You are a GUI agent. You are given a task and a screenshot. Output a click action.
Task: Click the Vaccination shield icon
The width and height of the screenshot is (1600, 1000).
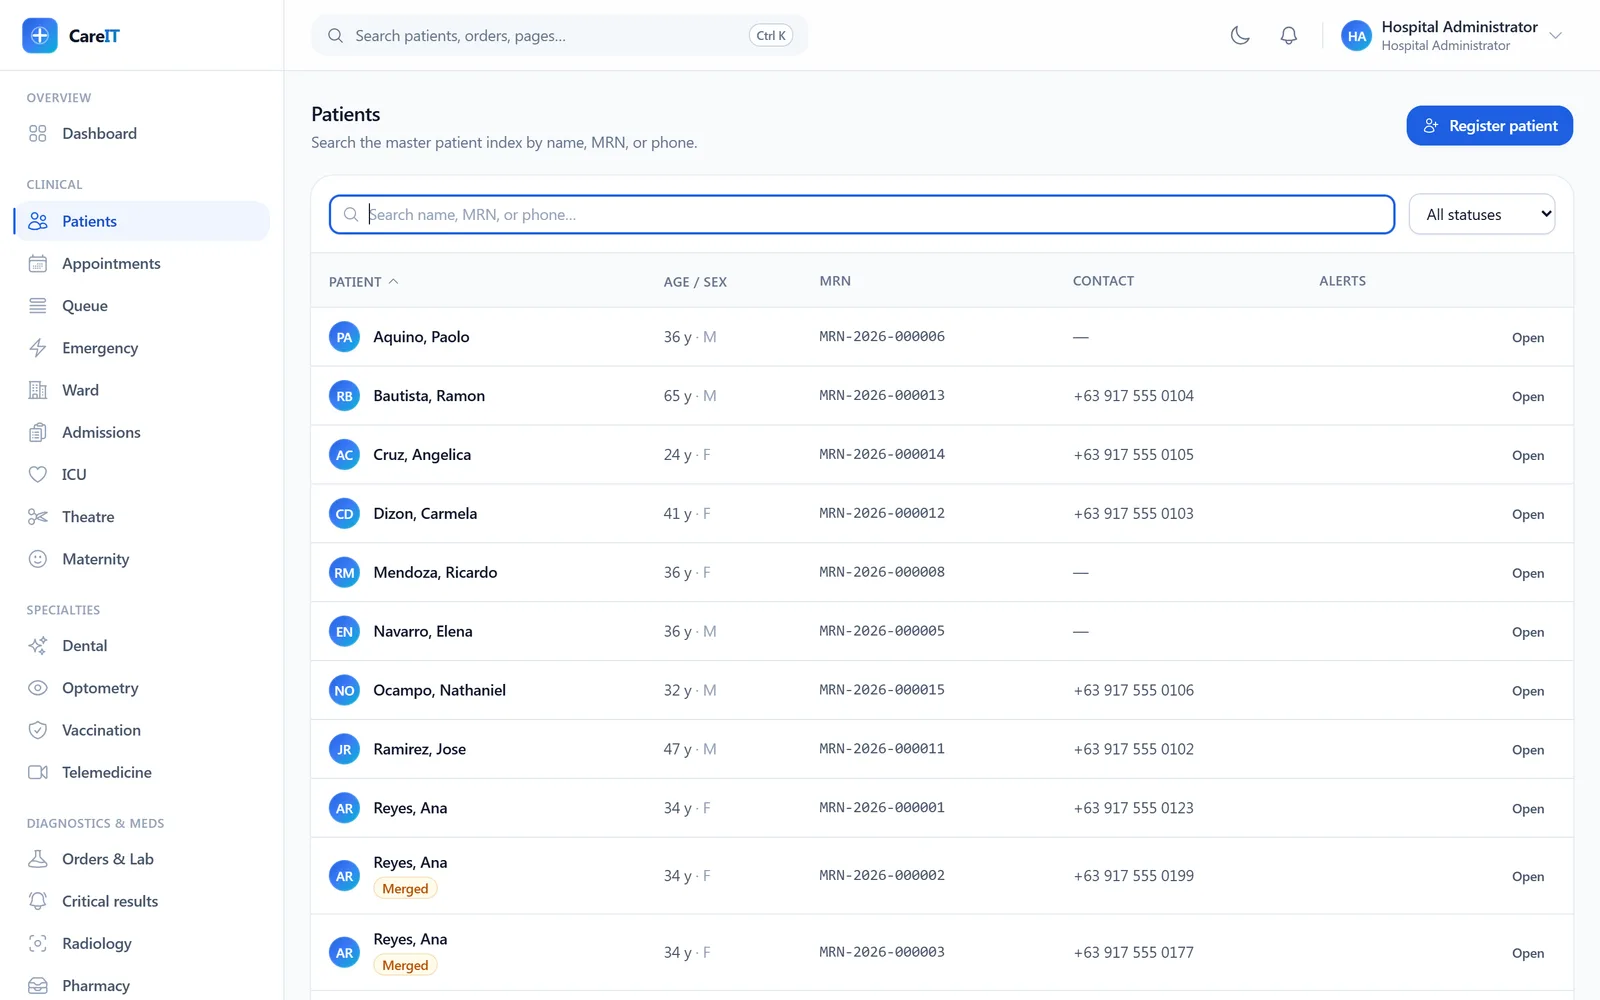(x=38, y=730)
